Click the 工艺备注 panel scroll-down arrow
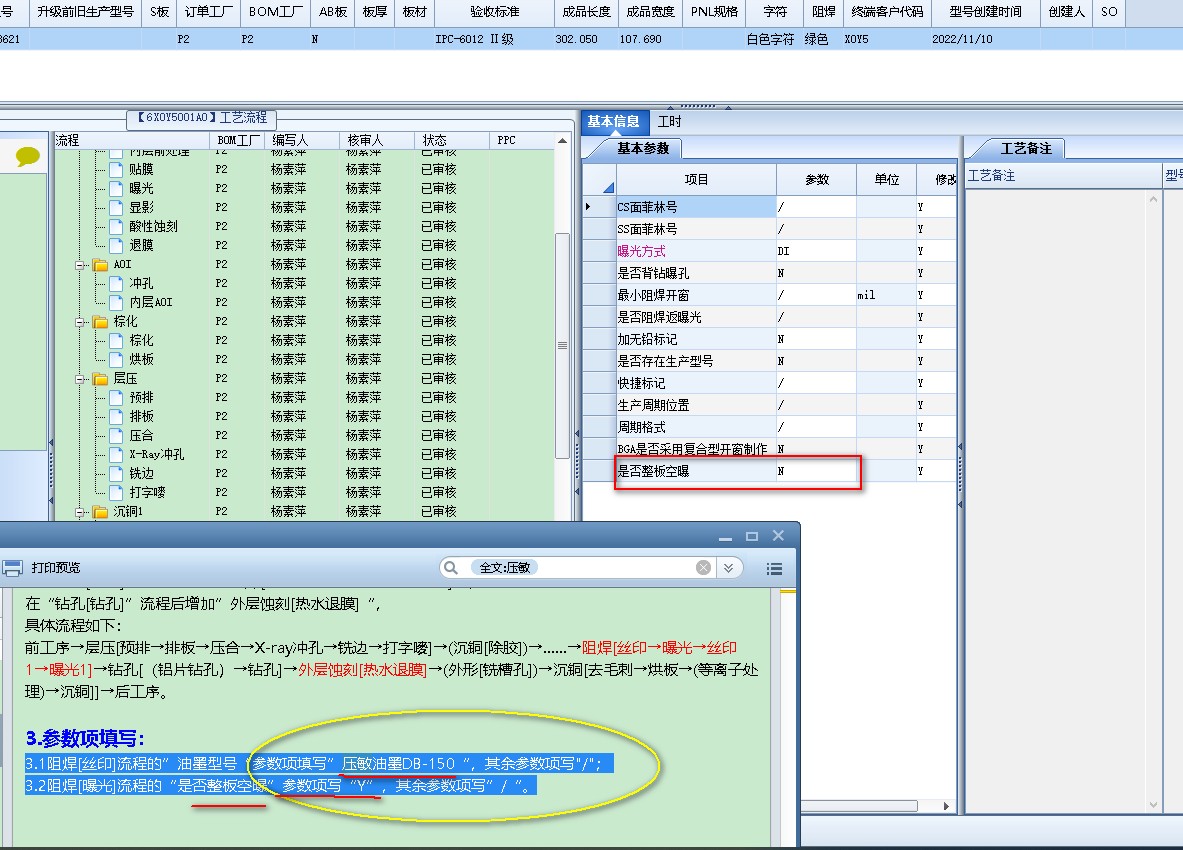This screenshot has height=850, width=1183. [x=1153, y=805]
